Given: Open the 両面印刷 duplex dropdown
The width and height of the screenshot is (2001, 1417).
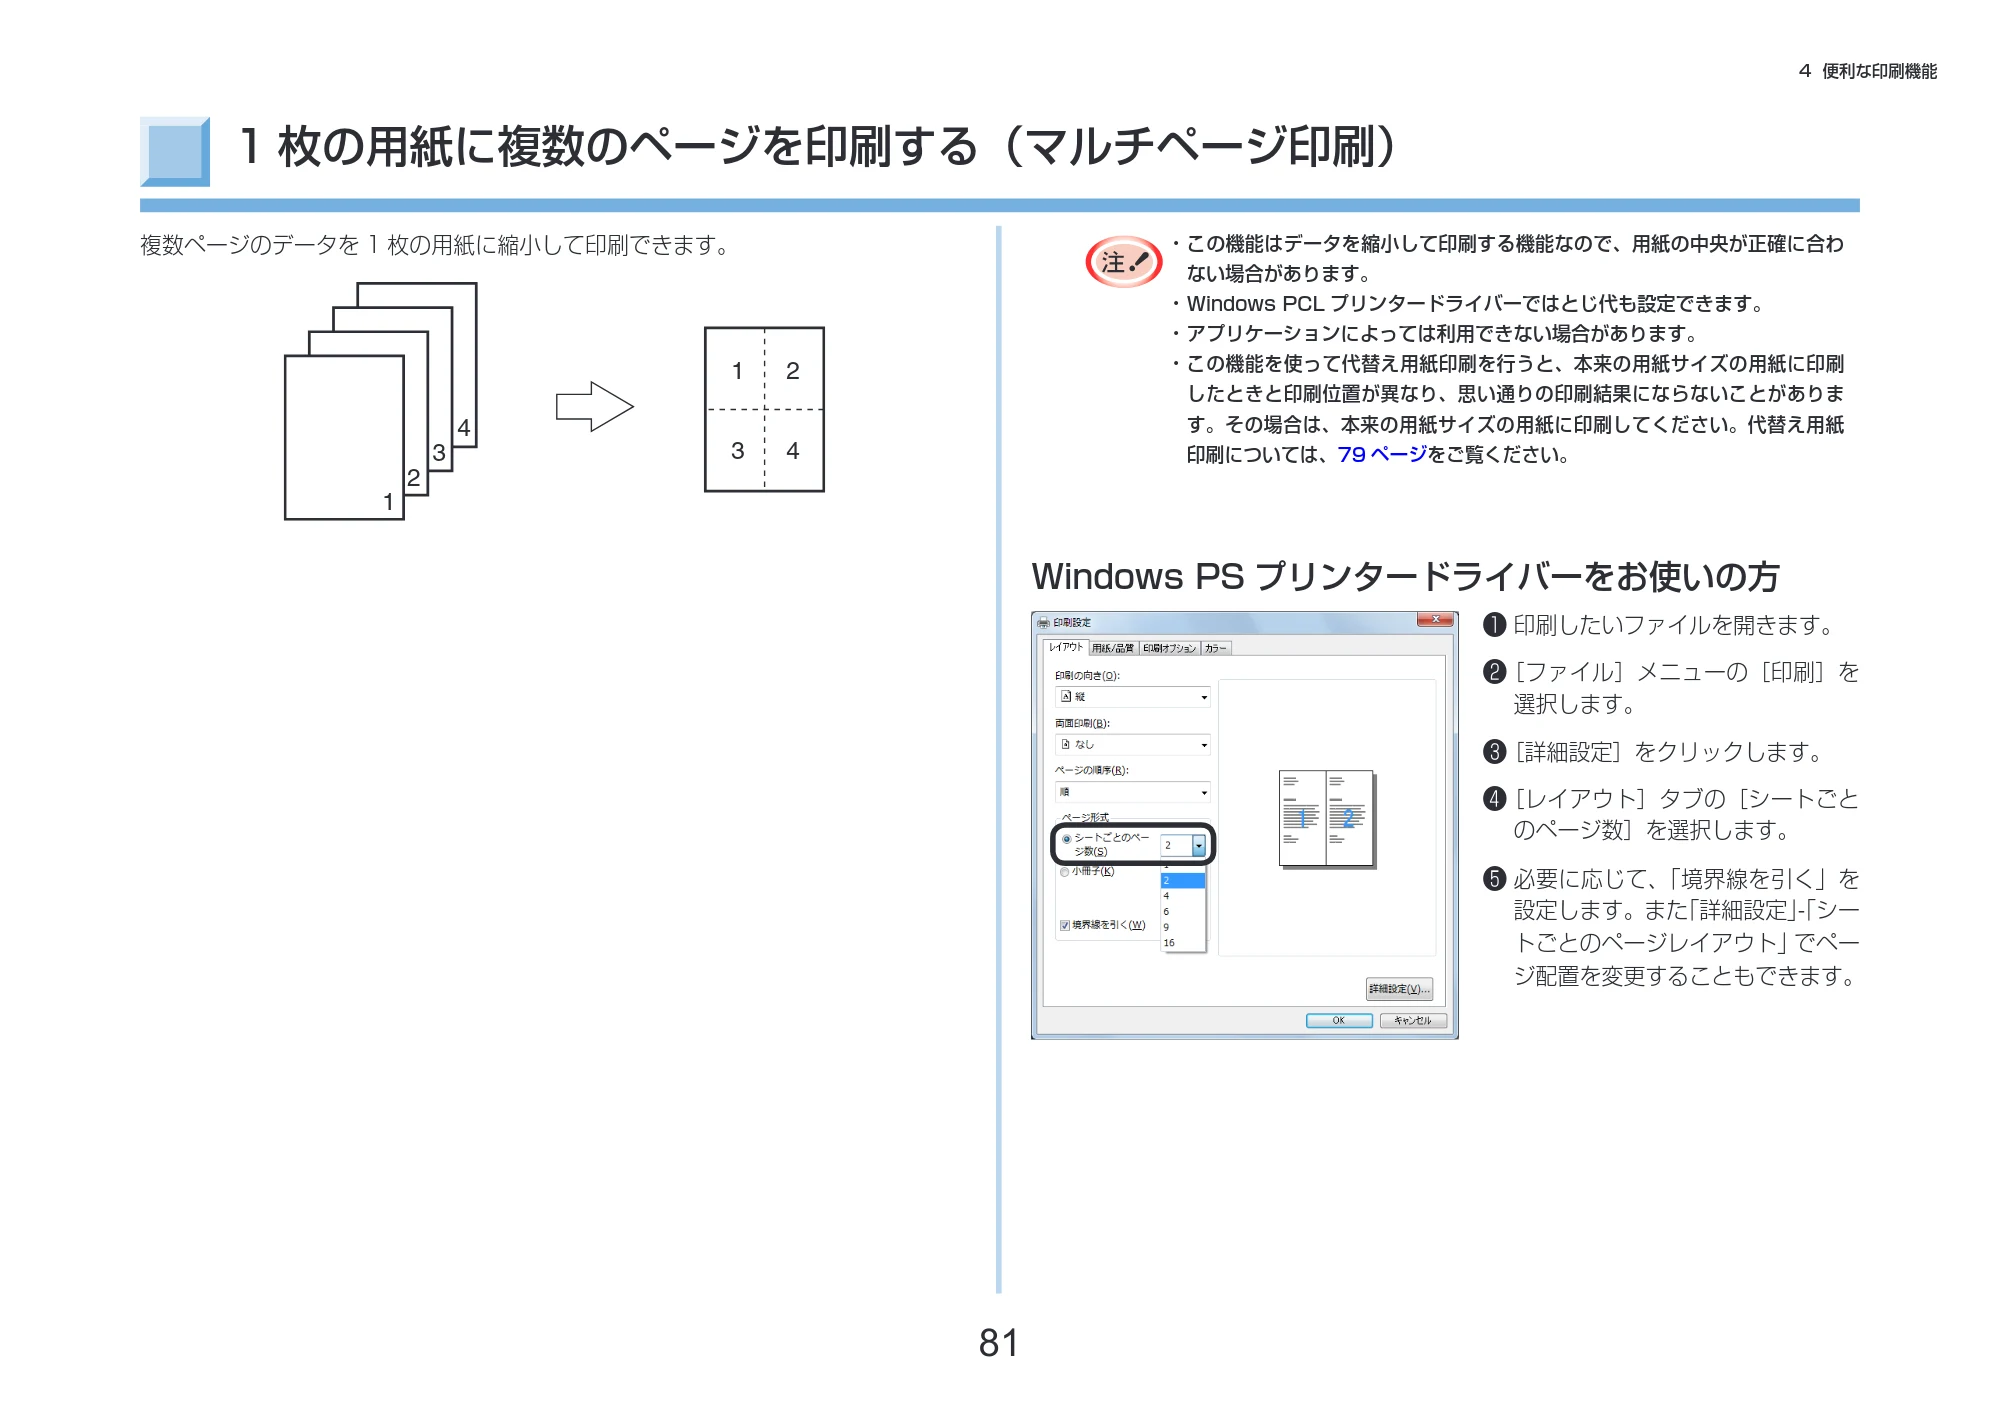Looking at the screenshot, I should click(x=1132, y=744).
